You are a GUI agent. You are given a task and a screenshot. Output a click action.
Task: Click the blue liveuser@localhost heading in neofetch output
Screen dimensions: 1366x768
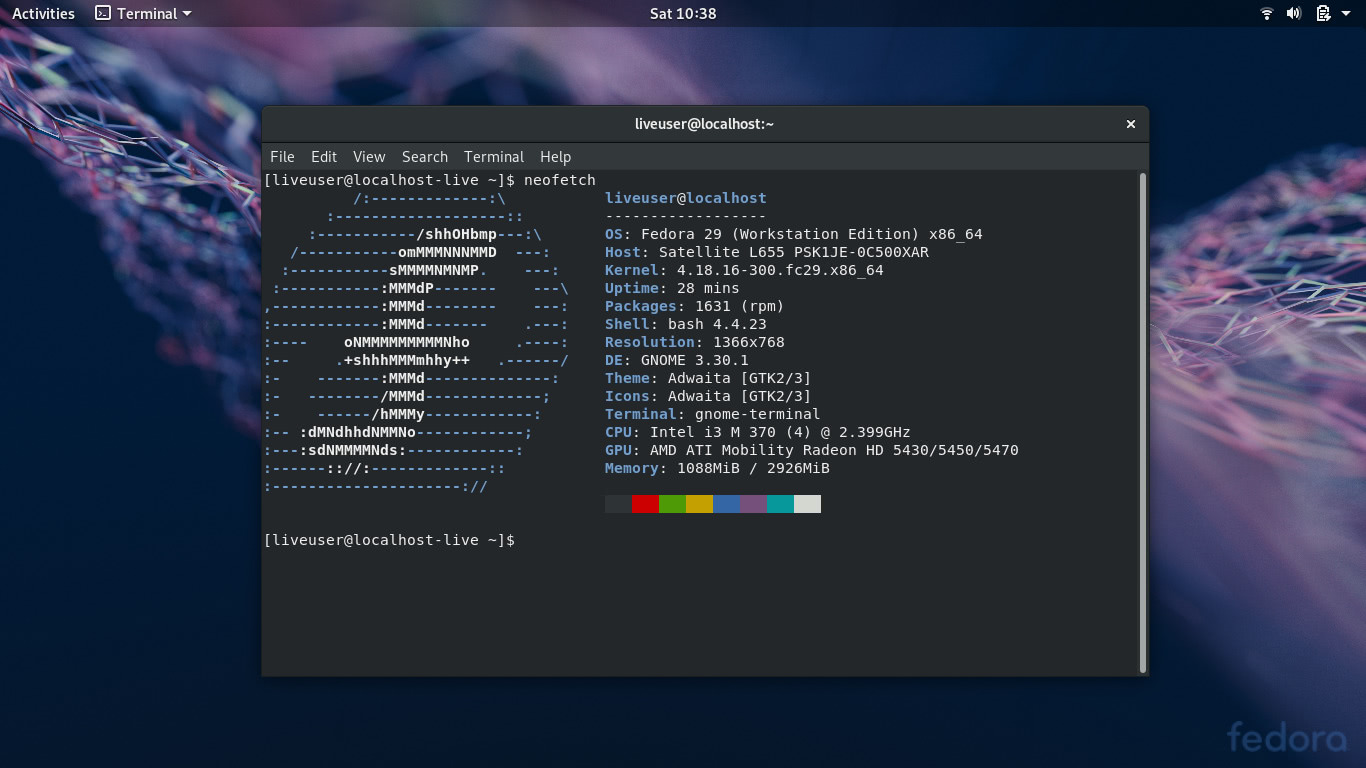click(685, 197)
